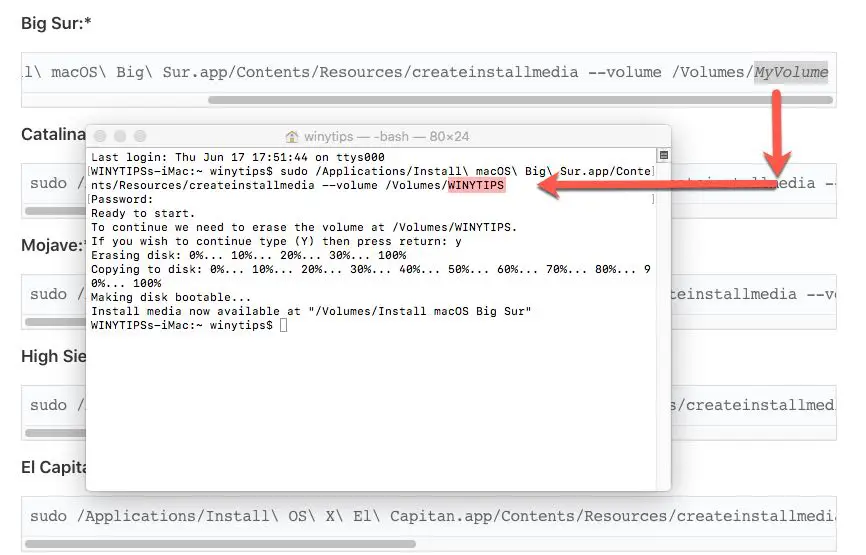The width and height of the screenshot is (866, 555).
Task: Click the High Sierra code block scrollbar
Action: [x=55, y=433]
